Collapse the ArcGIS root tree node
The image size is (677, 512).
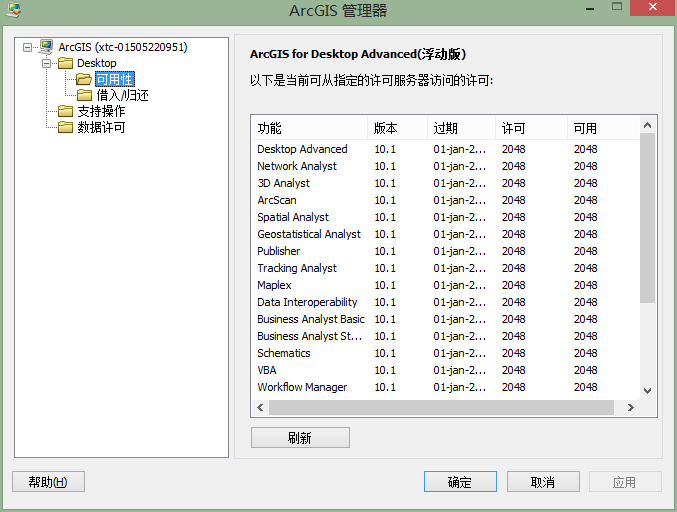coord(28,47)
